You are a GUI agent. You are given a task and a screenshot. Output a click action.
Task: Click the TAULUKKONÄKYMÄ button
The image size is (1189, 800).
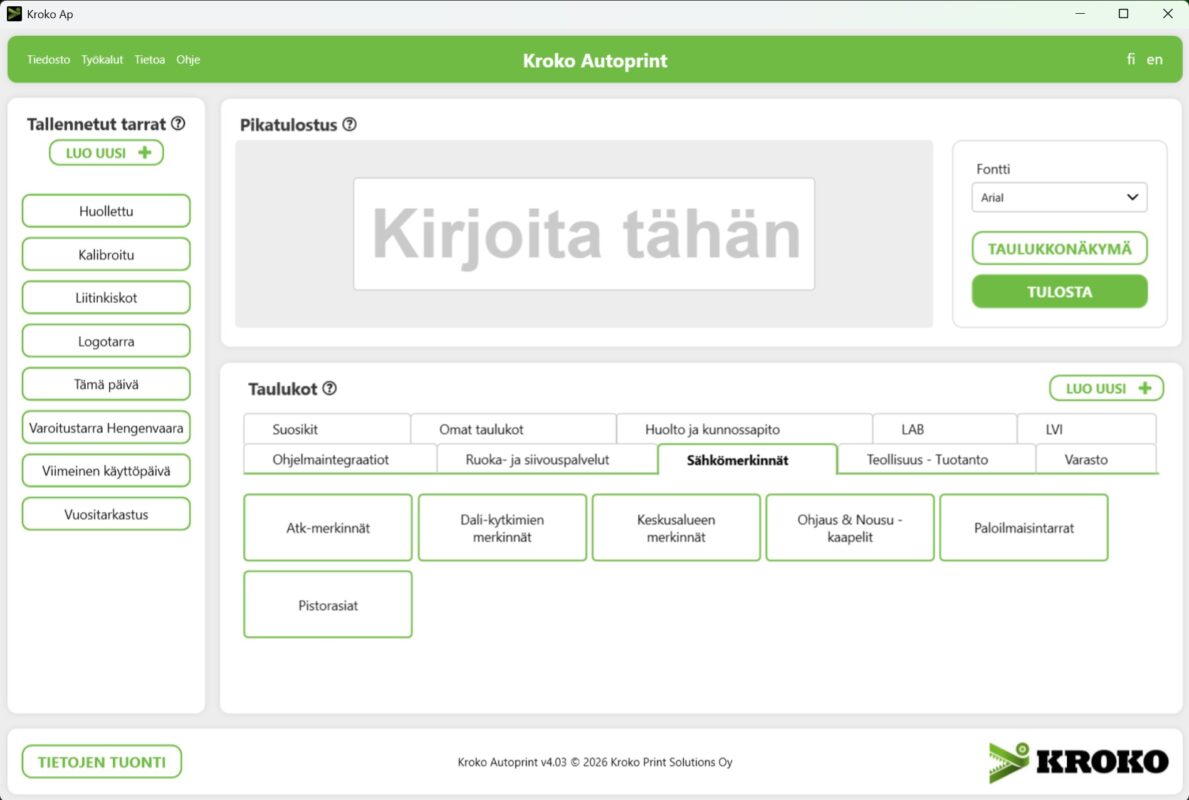click(x=1059, y=249)
